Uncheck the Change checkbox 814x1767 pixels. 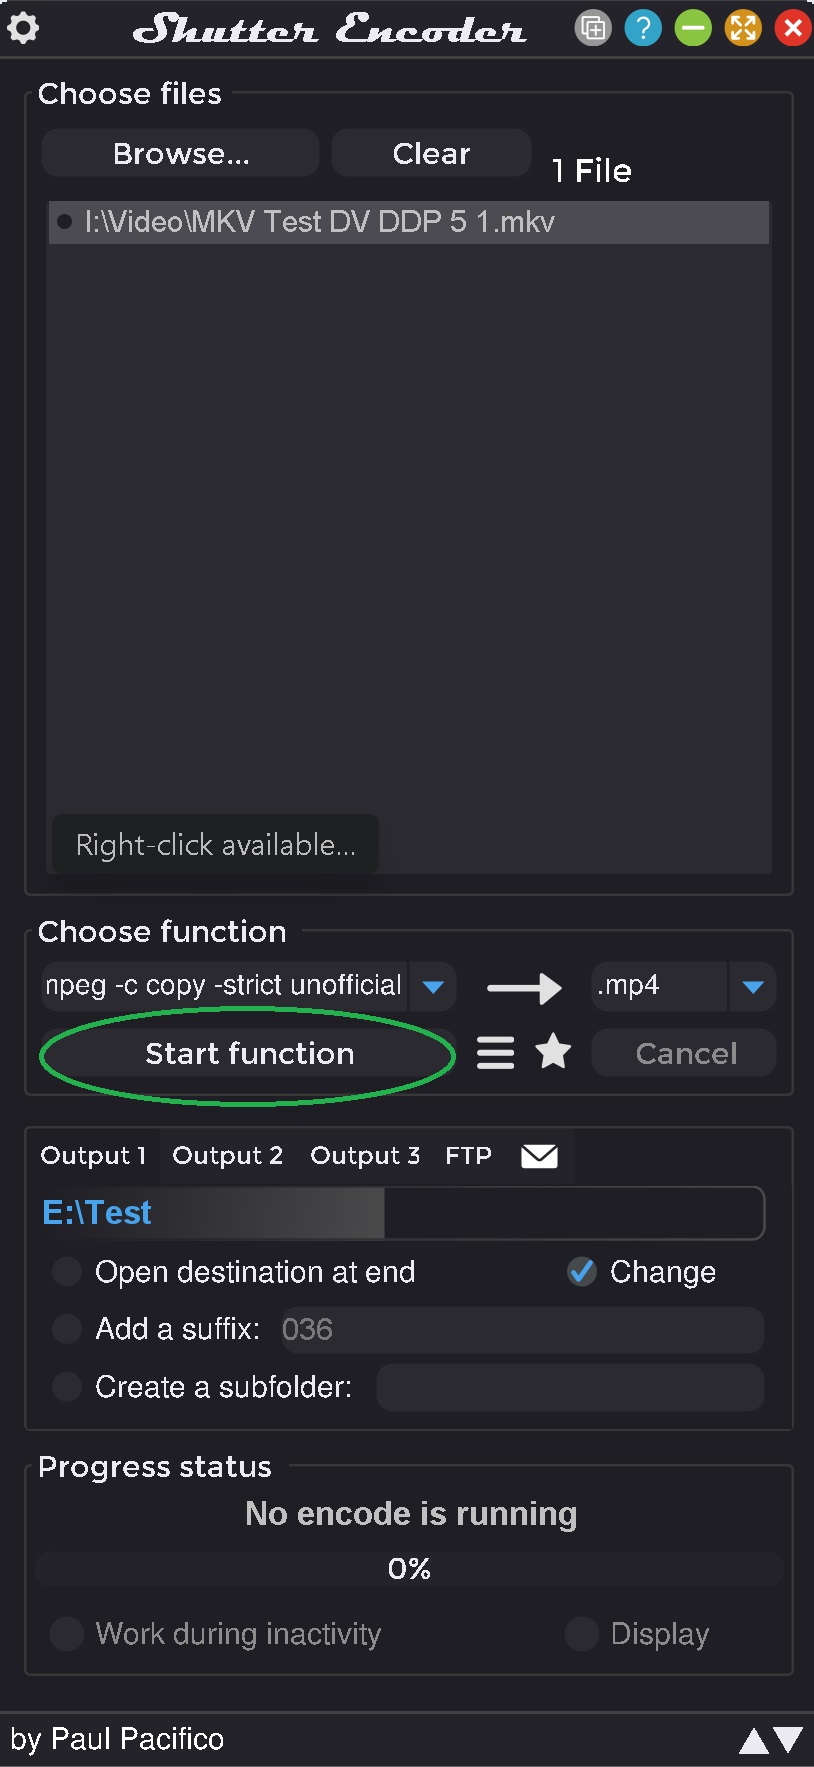click(x=582, y=1272)
